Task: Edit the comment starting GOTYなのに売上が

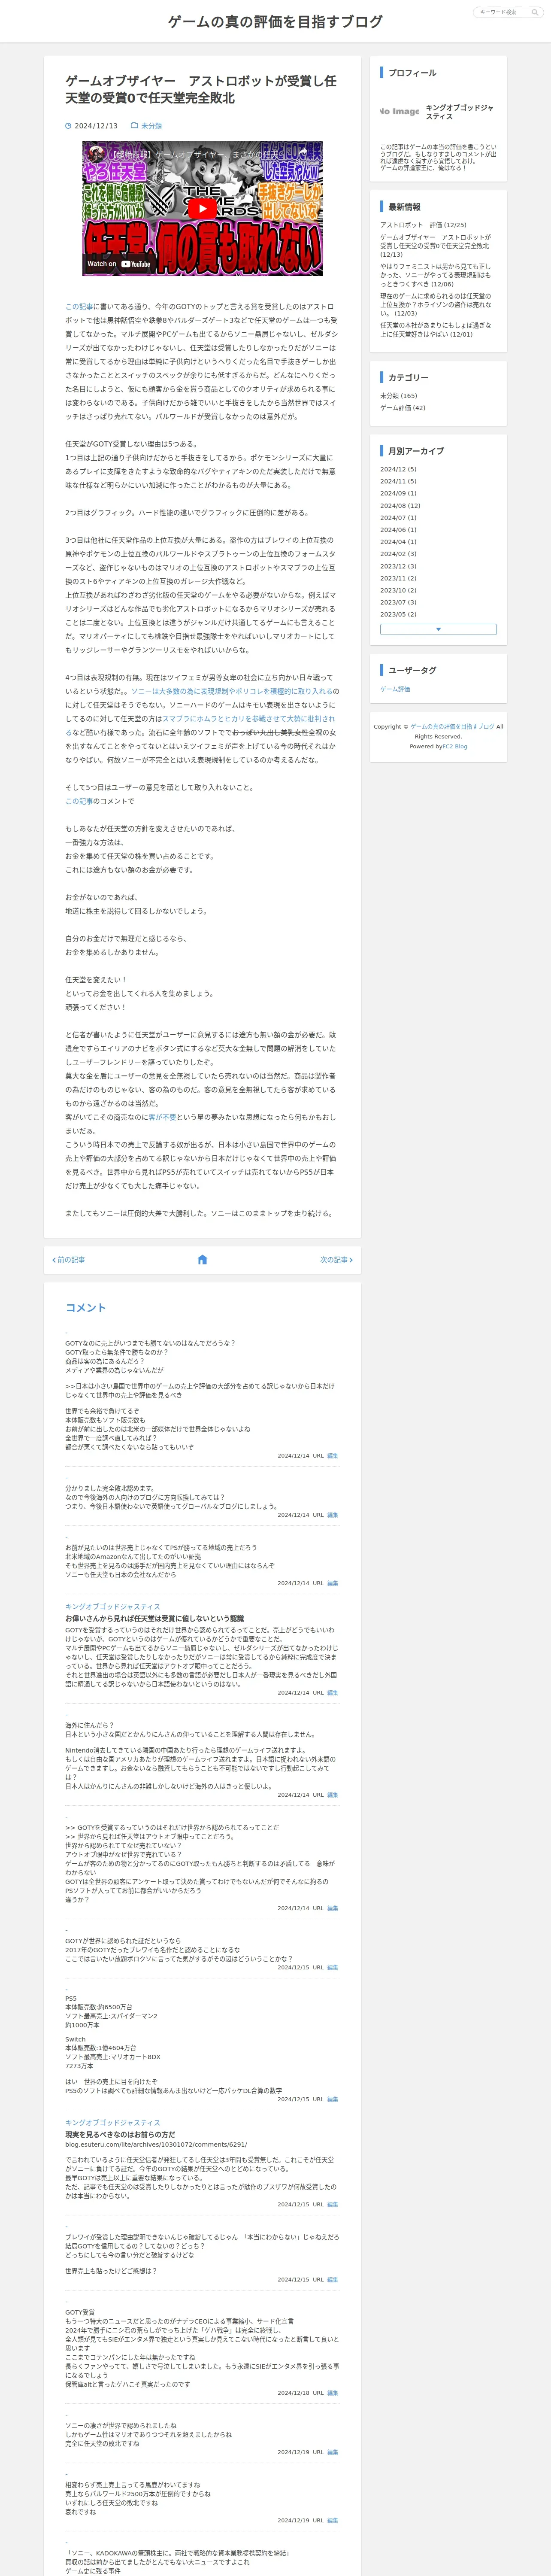Action: pos(333,1456)
